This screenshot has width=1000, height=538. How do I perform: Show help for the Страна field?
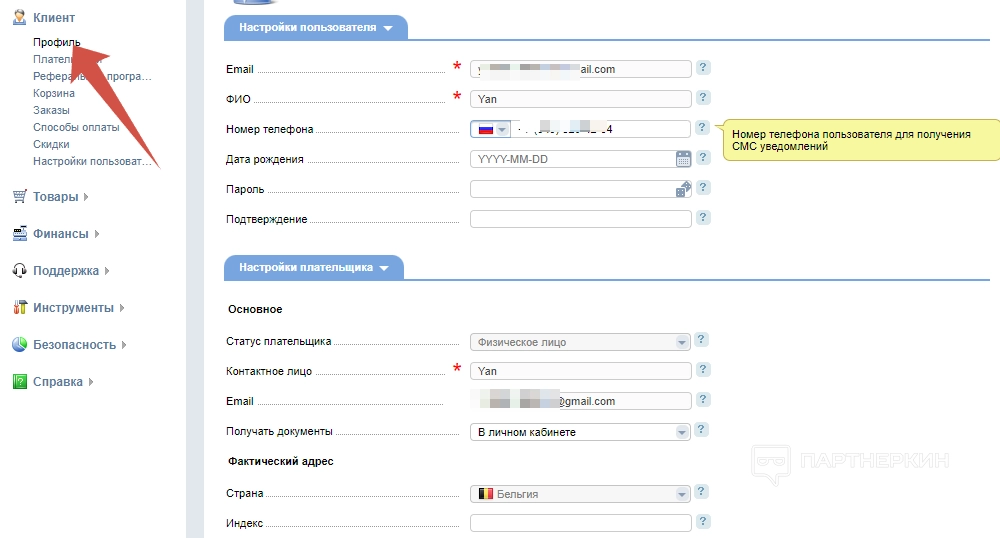[x=701, y=491]
